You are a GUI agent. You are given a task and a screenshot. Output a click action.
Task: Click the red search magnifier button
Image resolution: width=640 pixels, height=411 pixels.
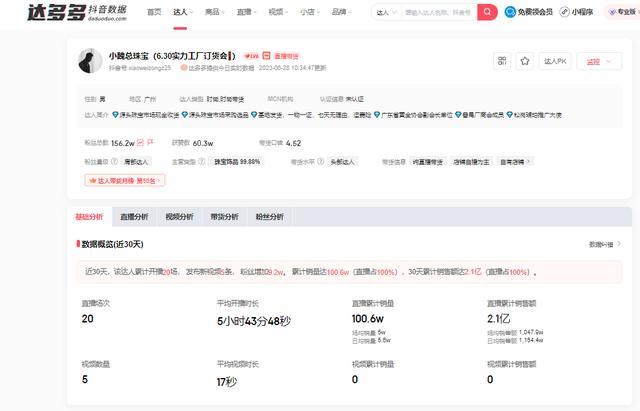click(x=487, y=12)
